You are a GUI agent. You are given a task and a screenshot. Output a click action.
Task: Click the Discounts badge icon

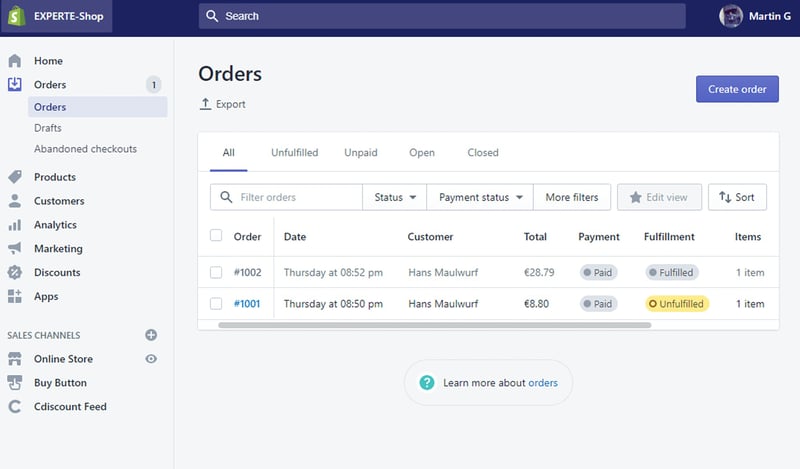click(15, 272)
